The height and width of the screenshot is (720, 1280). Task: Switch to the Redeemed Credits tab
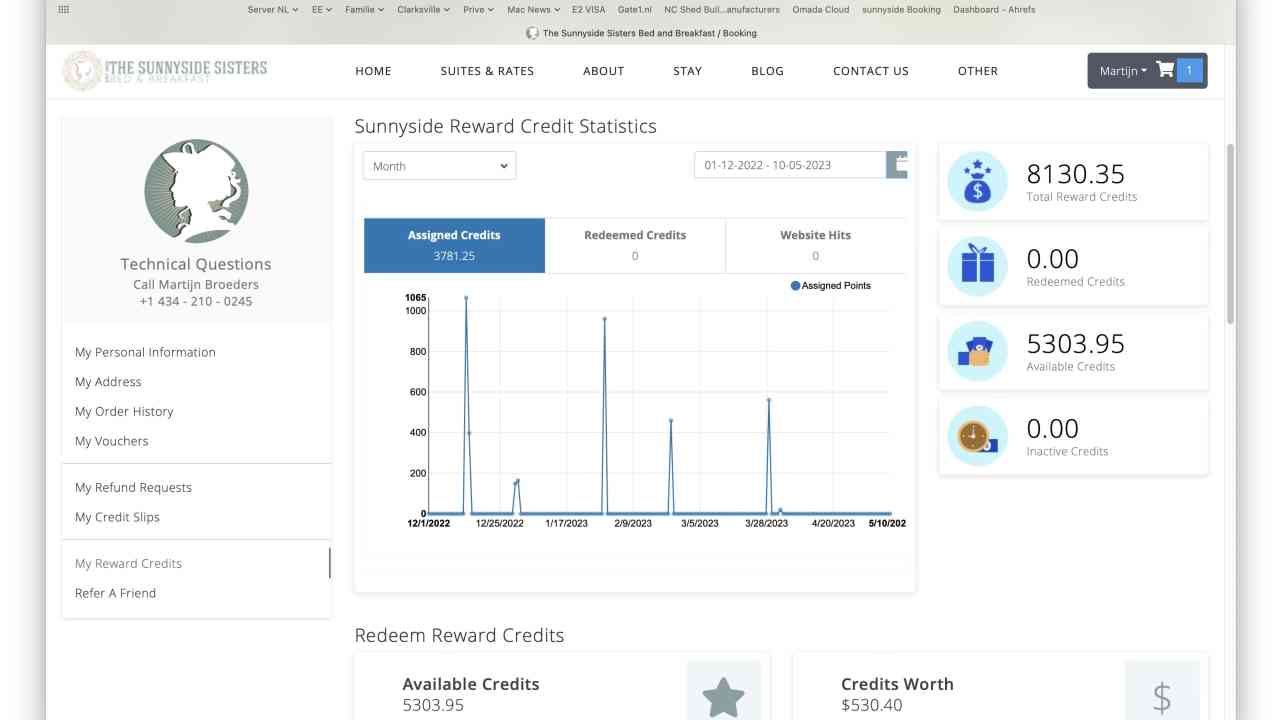[635, 245]
